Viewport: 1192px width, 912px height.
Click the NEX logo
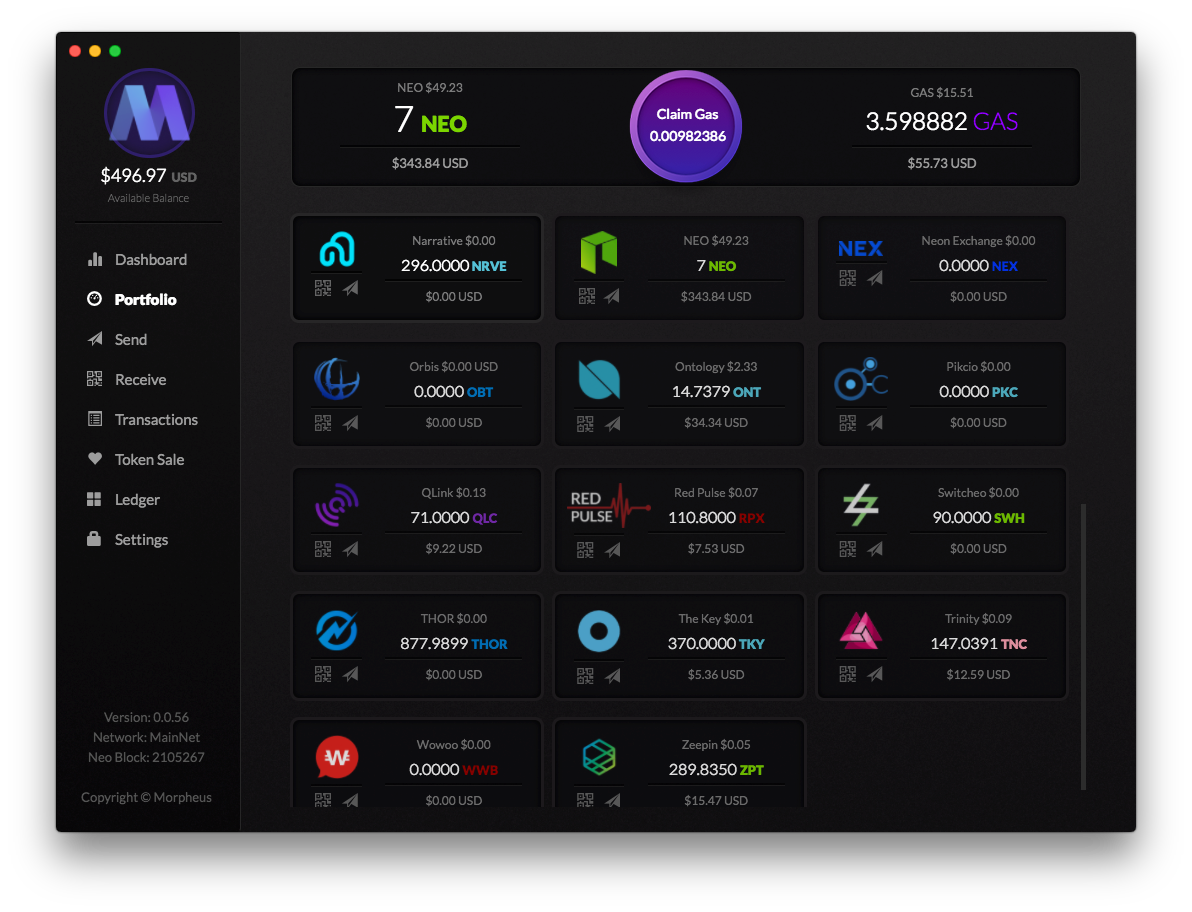[x=860, y=249]
